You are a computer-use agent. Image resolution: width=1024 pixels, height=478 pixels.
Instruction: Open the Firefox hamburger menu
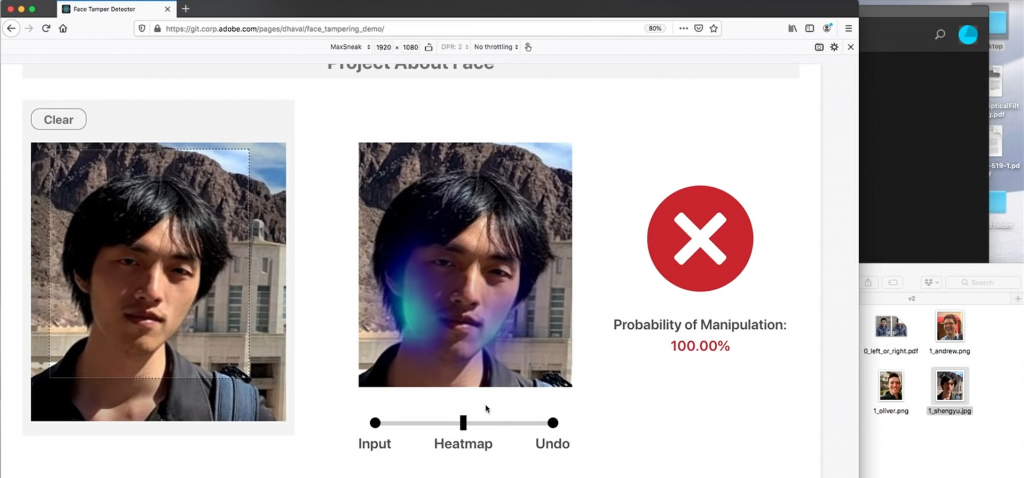[848, 29]
